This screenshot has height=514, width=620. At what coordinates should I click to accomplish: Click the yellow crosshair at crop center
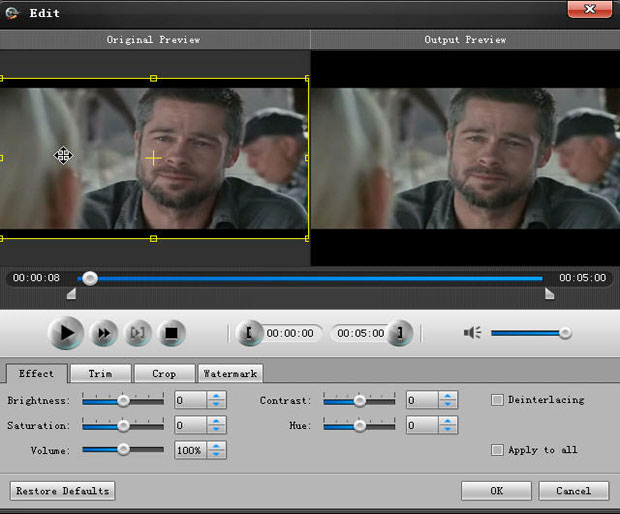[x=153, y=158]
